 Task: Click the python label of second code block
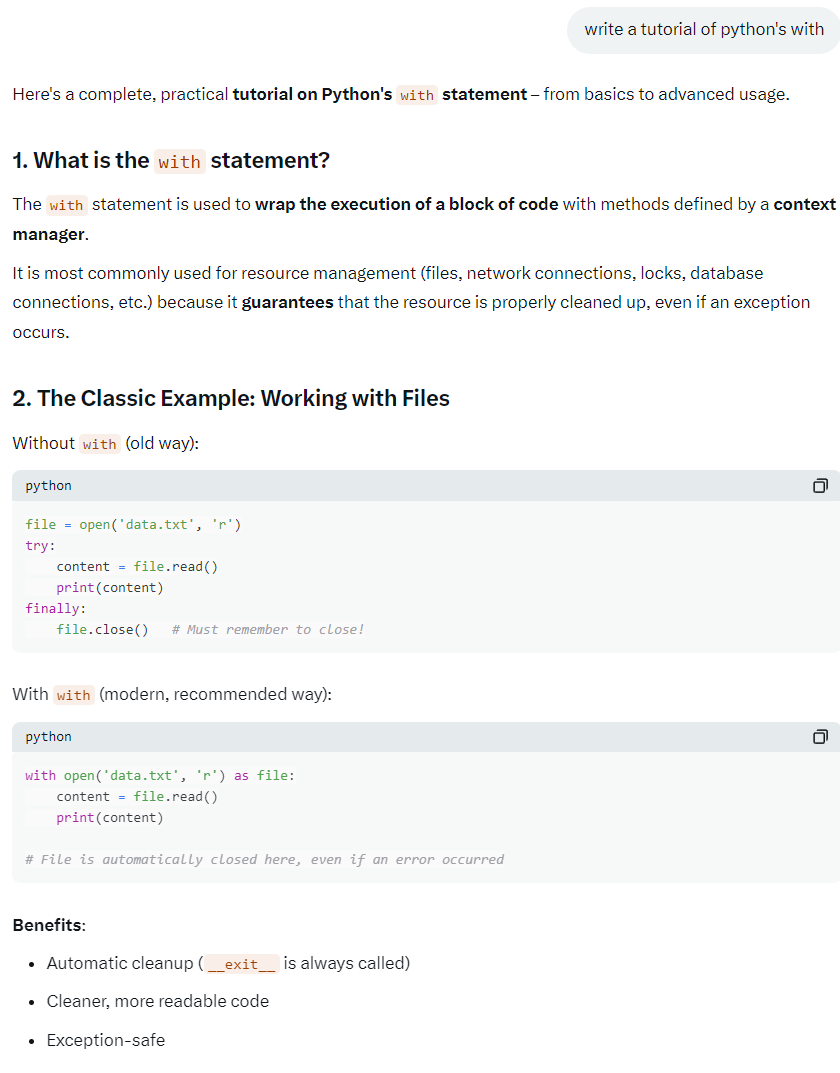(x=49, y=737)
